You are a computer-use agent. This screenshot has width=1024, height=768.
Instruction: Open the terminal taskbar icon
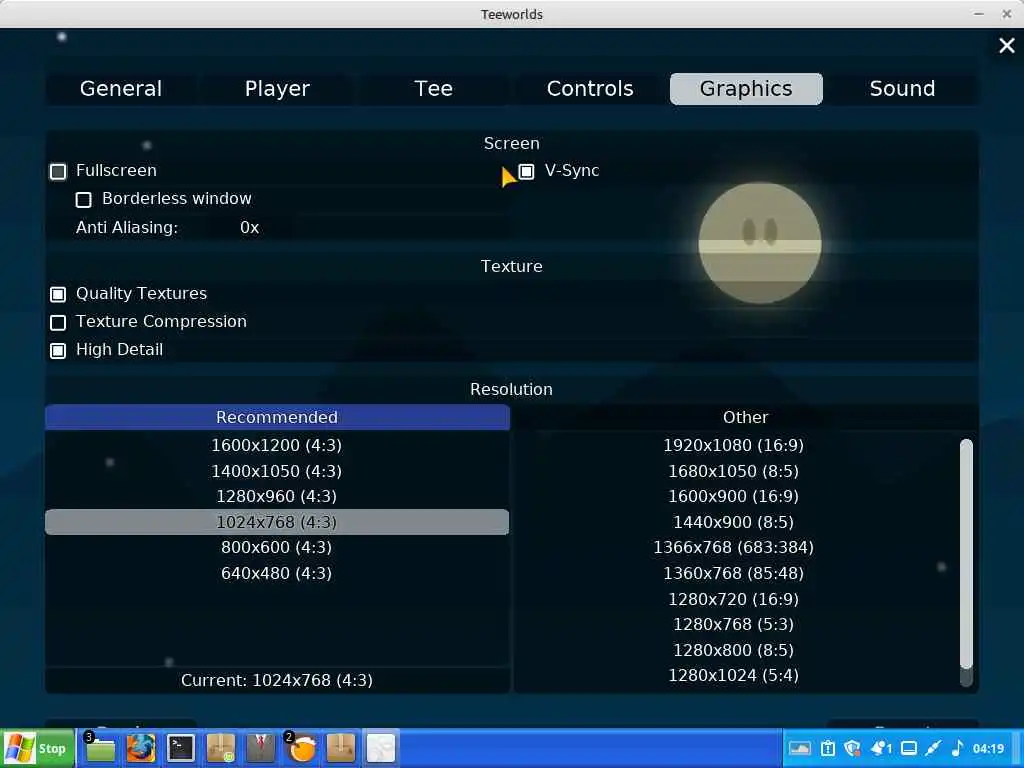tap(180, 748)
